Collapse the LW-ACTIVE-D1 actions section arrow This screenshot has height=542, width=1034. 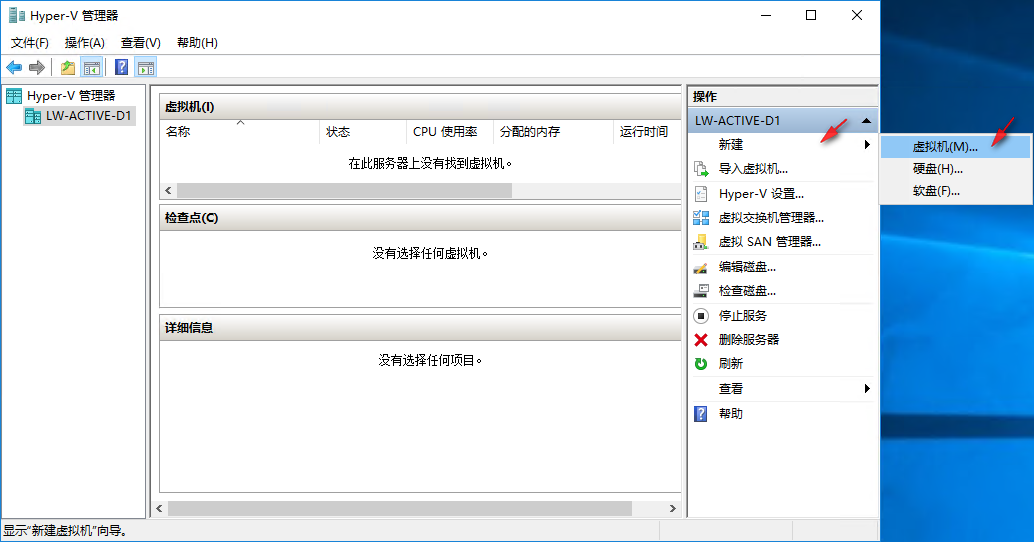(867, 121)
